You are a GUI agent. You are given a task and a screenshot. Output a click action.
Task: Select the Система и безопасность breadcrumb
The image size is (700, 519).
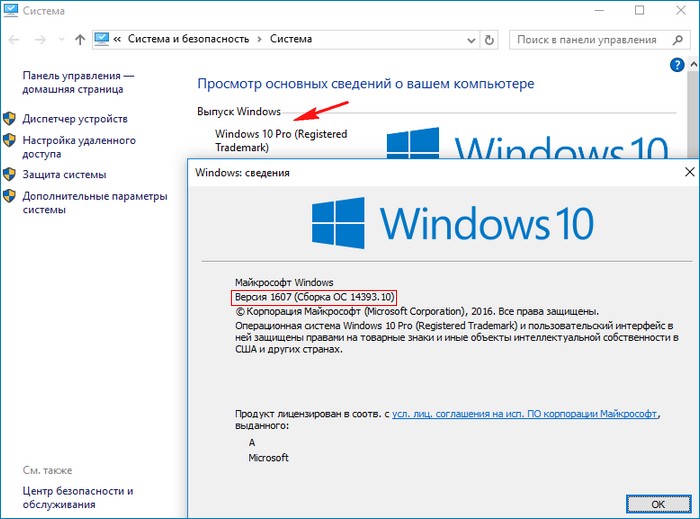coord(188,40)
